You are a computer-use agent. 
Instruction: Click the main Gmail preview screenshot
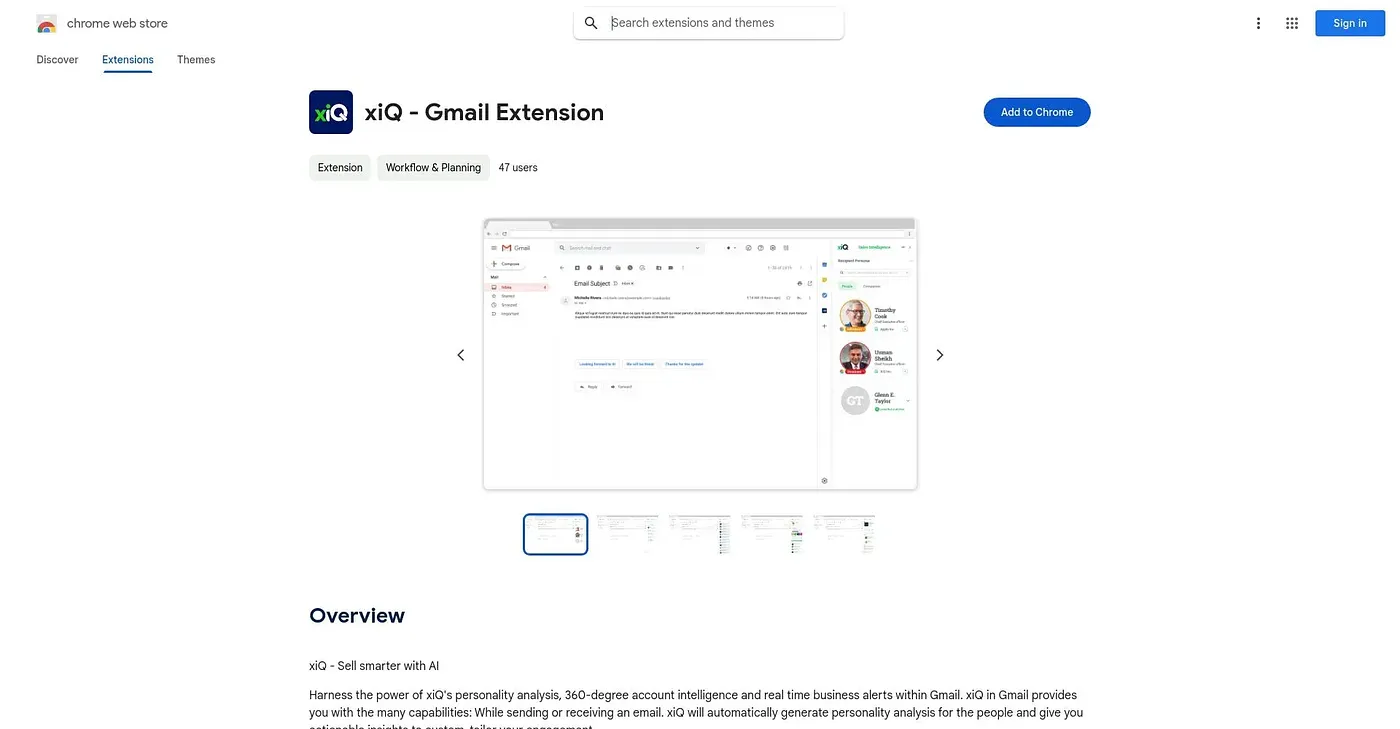700,354
